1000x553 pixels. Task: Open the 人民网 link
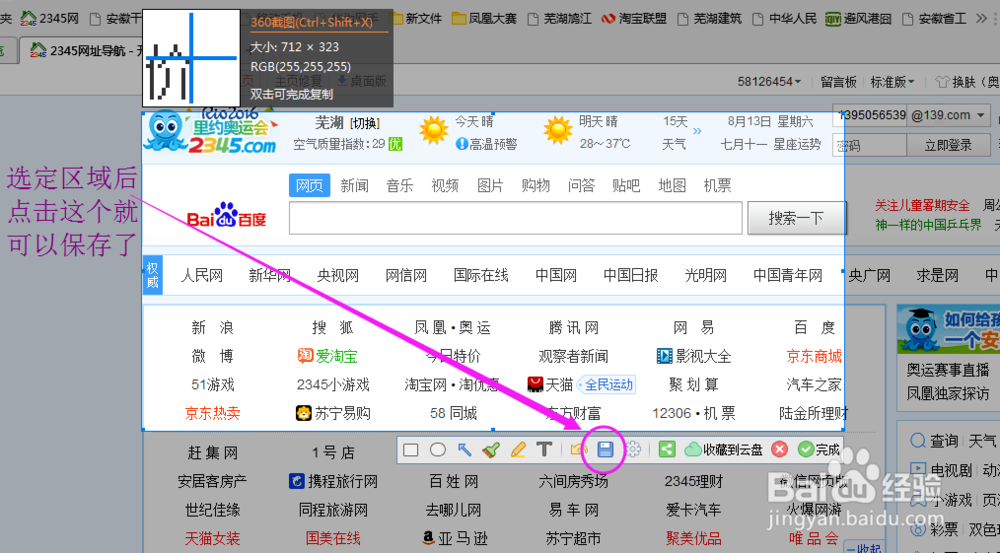[202, 276]
